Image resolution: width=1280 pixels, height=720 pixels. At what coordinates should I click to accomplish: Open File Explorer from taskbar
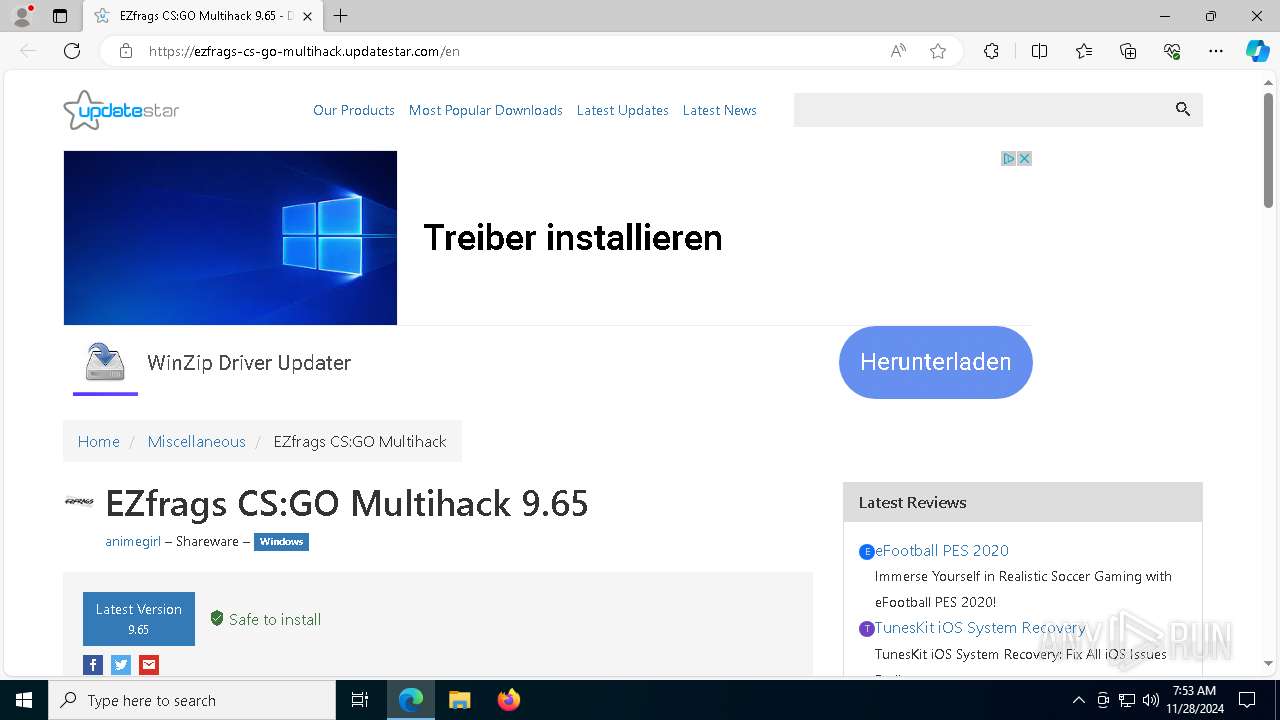point(460,700)
